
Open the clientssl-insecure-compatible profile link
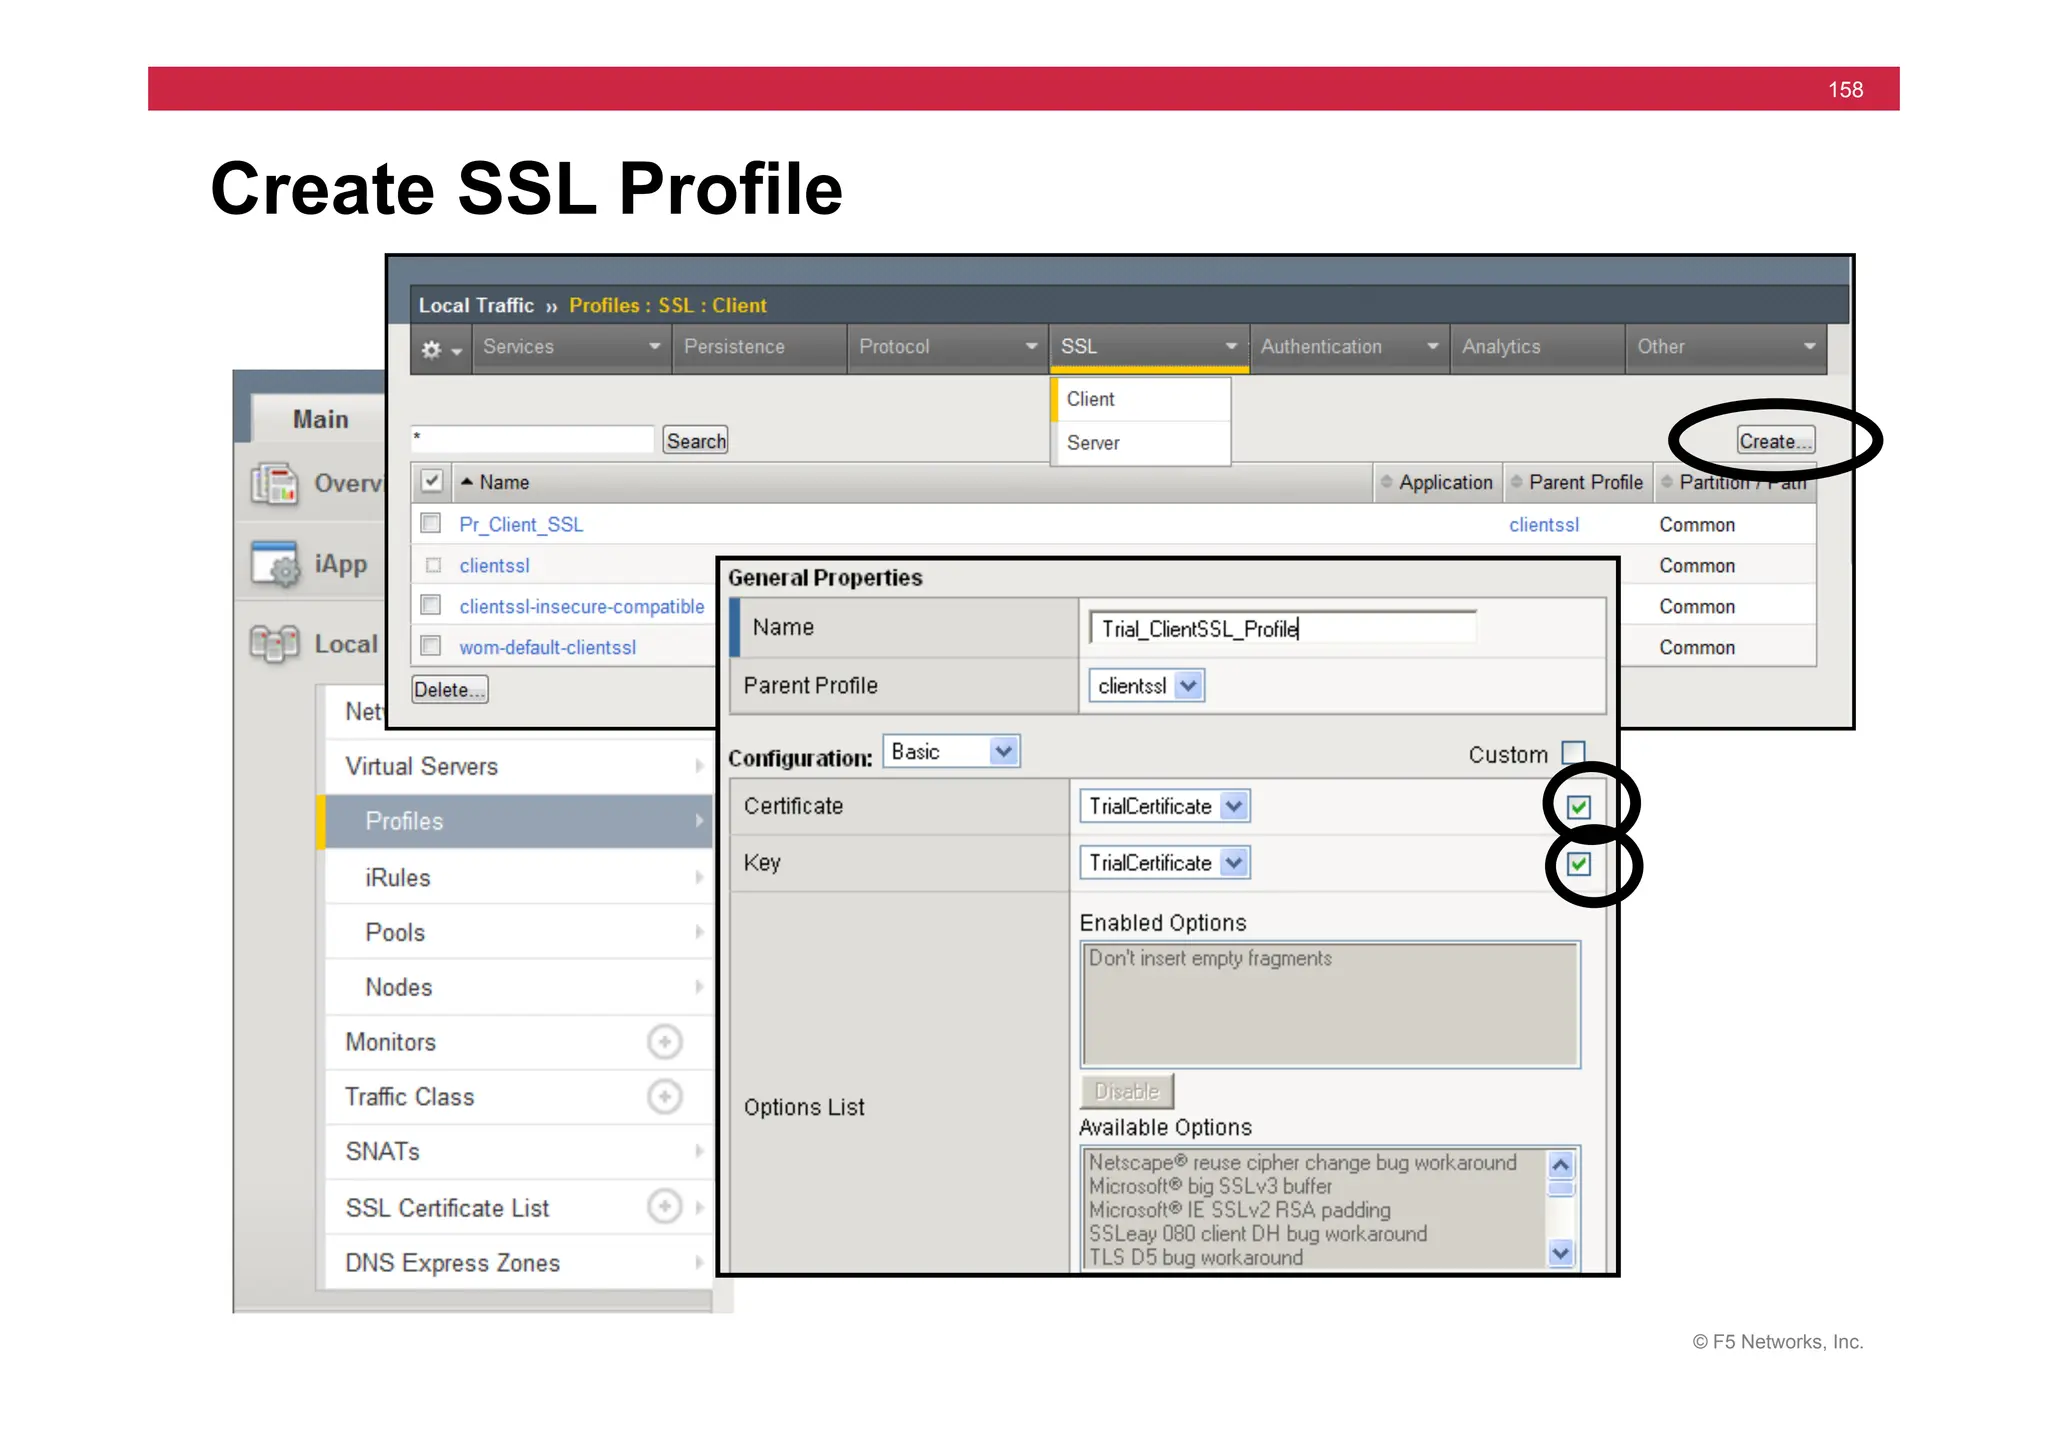(x=582, y=606)
